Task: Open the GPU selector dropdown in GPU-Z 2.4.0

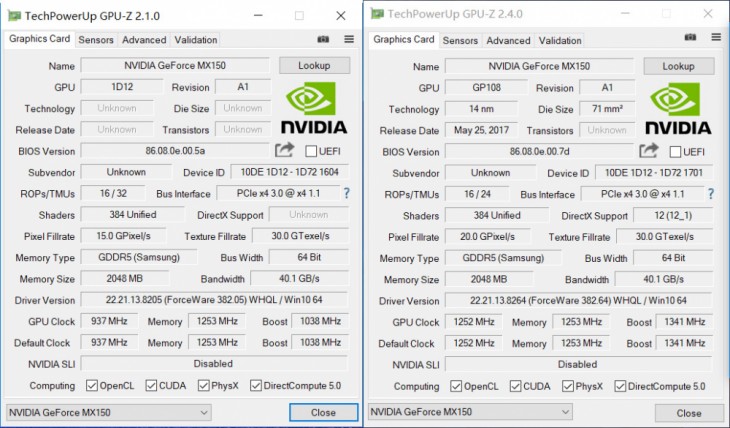Action: click(470, 412)
